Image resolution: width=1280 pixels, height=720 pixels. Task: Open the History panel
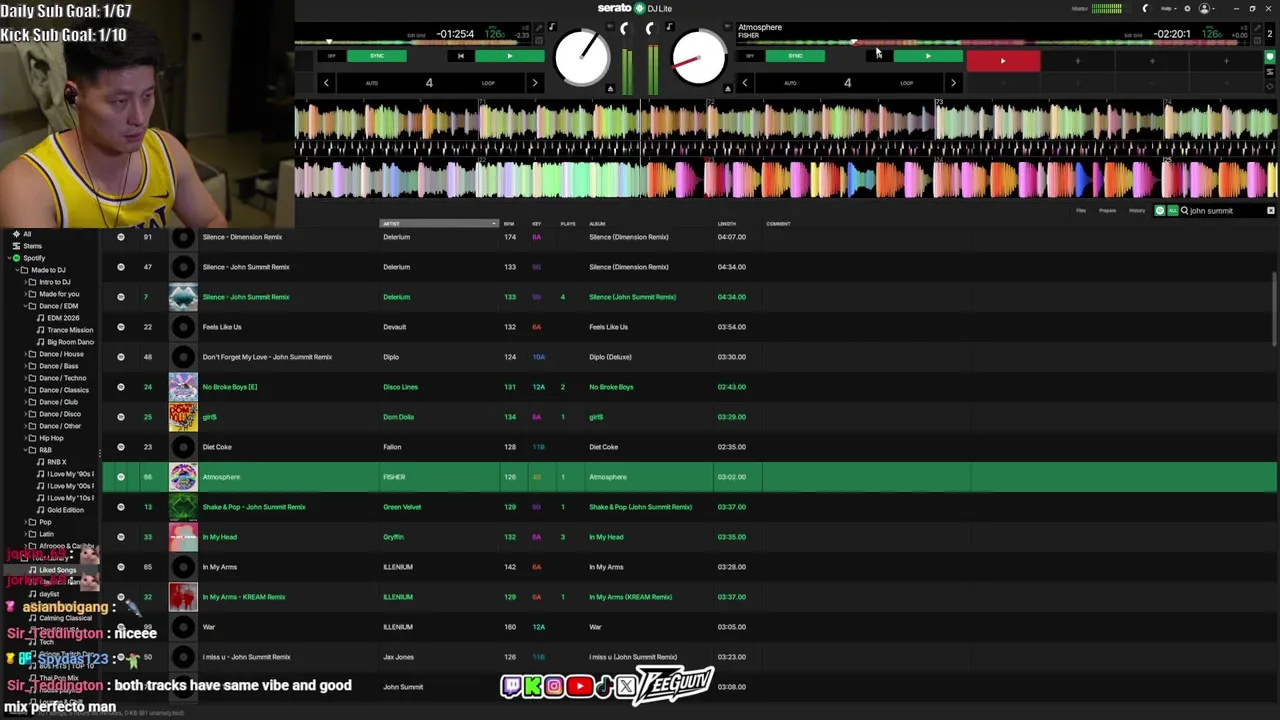coord(1137,211)
